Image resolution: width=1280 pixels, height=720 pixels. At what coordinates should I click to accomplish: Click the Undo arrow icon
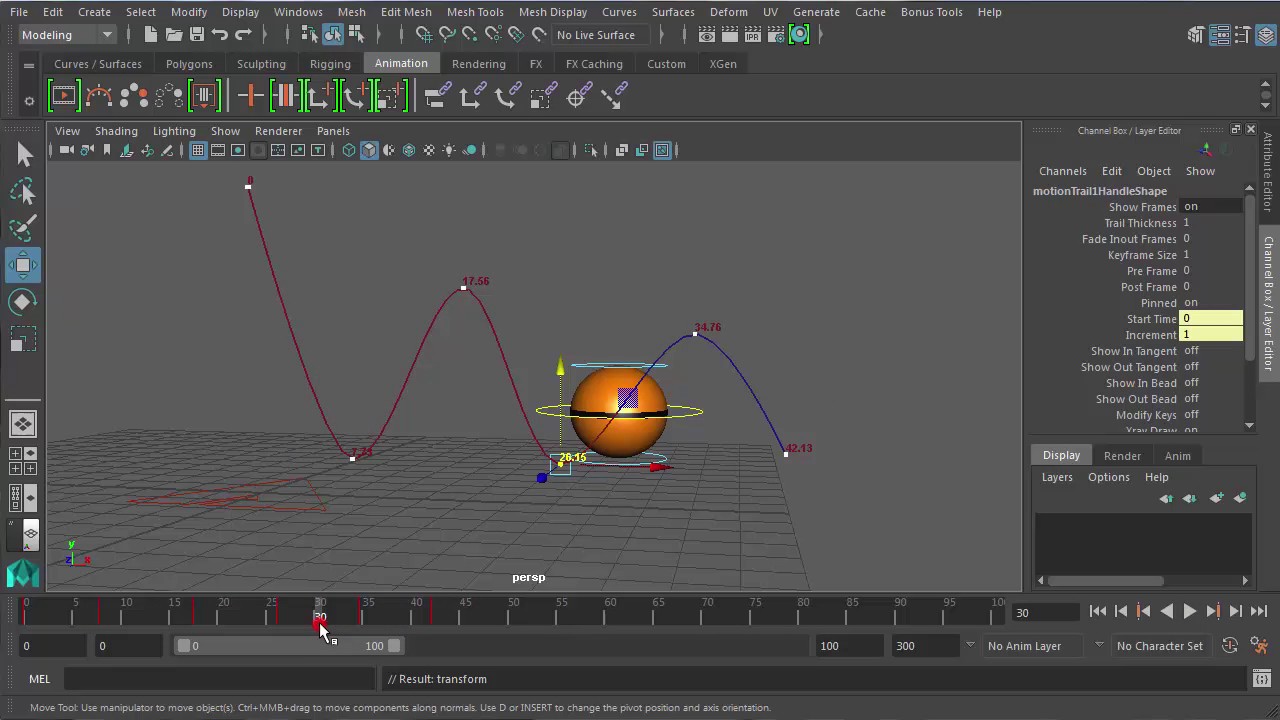point(220,35)
